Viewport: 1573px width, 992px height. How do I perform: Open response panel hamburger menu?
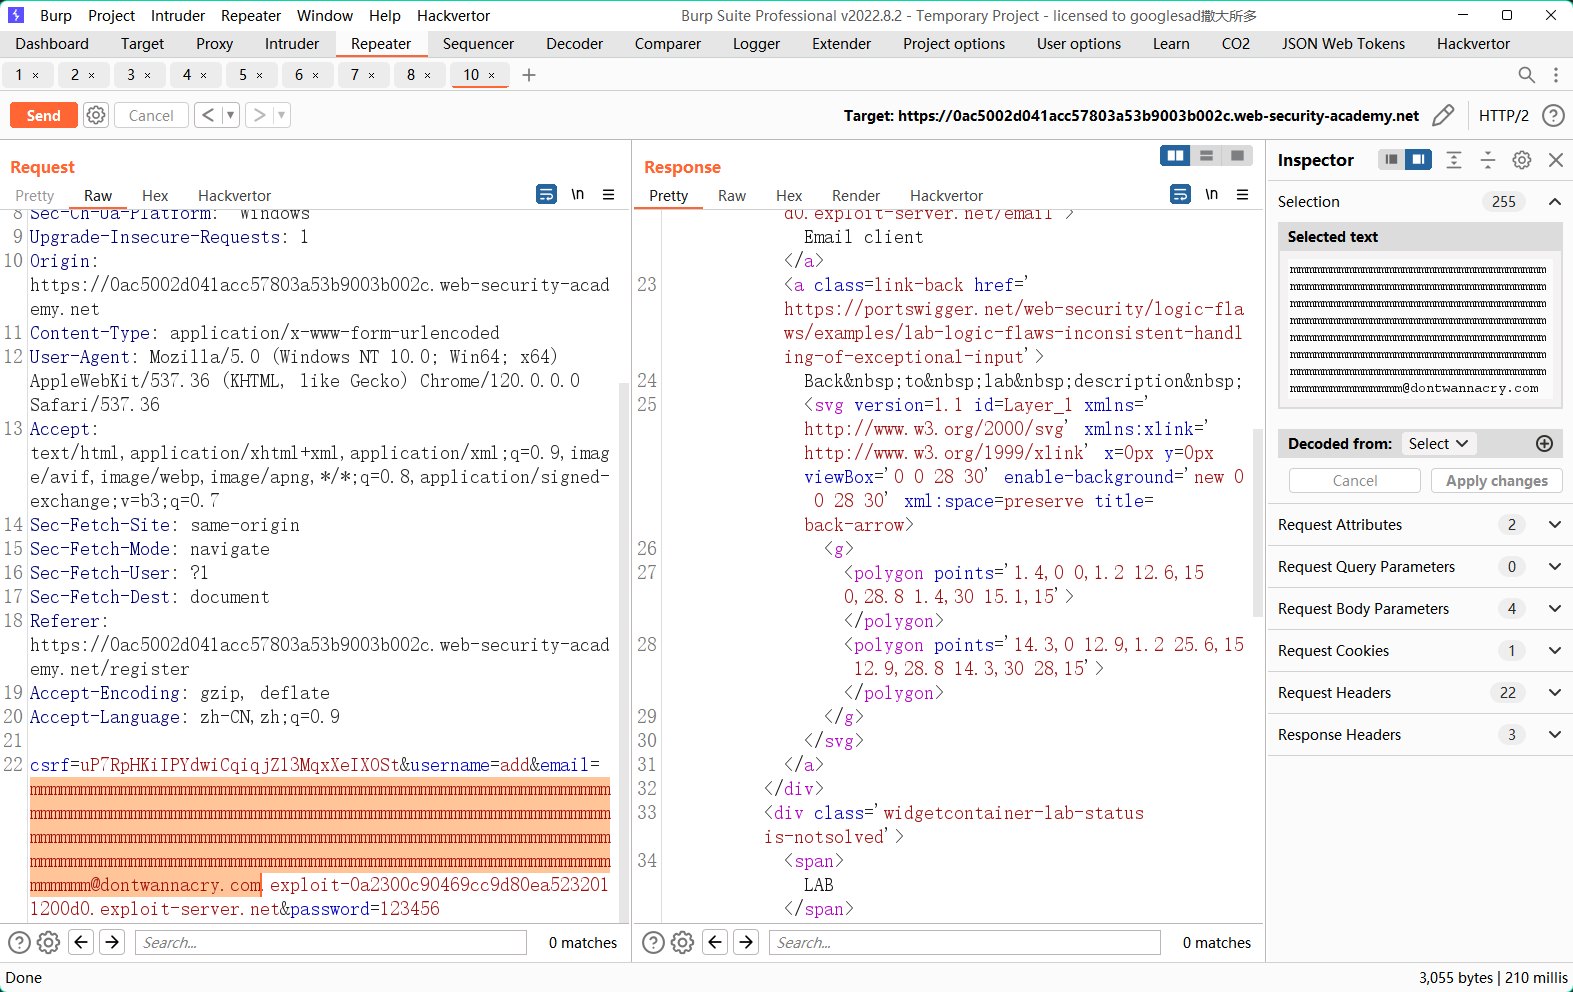tap(1243, 194)
